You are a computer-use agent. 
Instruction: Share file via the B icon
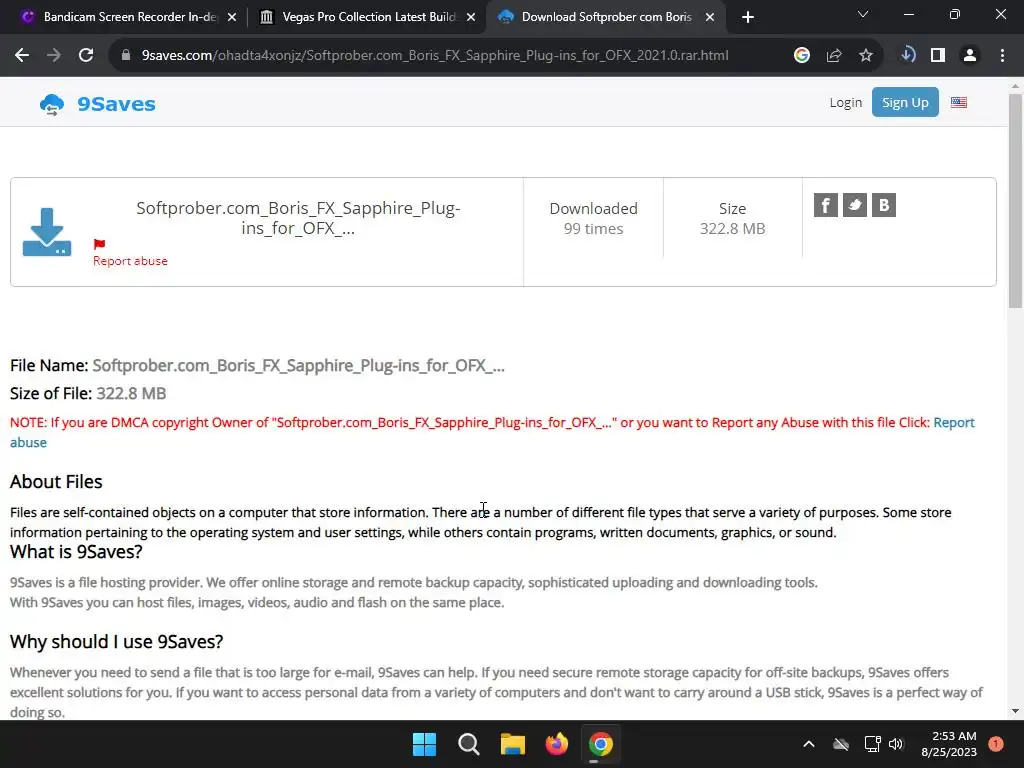(884, 205)
